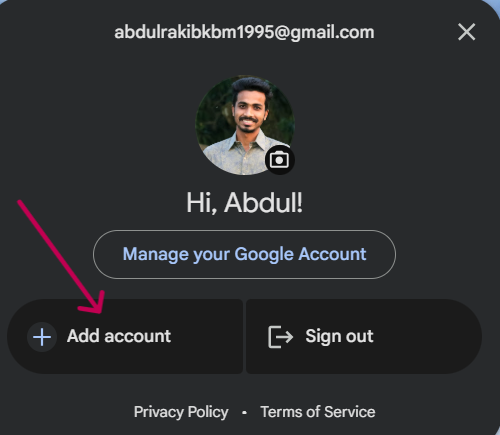Screen dimensions: 500x435
Task: Click the sign-out arrow icon
Action: pos(280,337)
